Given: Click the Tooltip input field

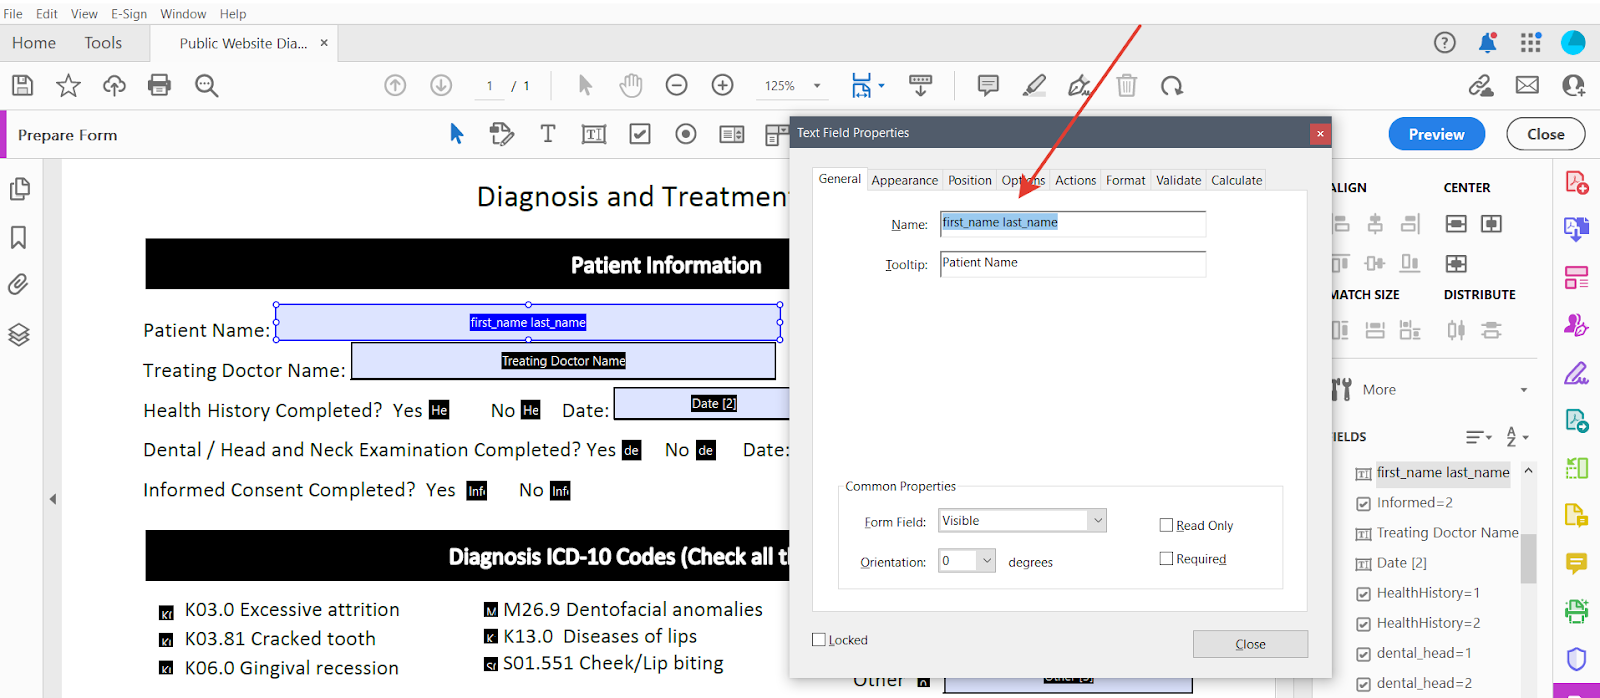Looking at the screenshot, I should pyautogui.click(x=1072, y=264).
